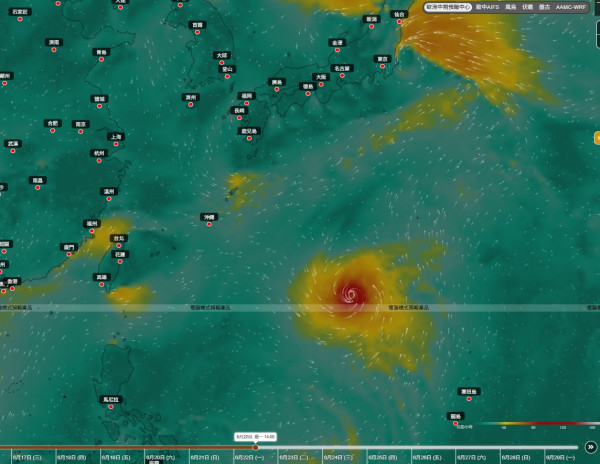Jump to 6月27日 (六) on the timeline
600x464 pixels.
[x=471, y=457]
